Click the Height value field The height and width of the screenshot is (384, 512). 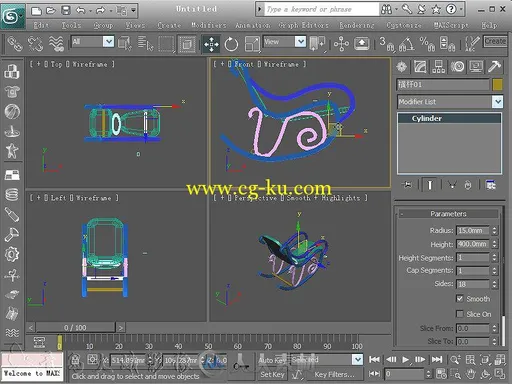point(473,244)
